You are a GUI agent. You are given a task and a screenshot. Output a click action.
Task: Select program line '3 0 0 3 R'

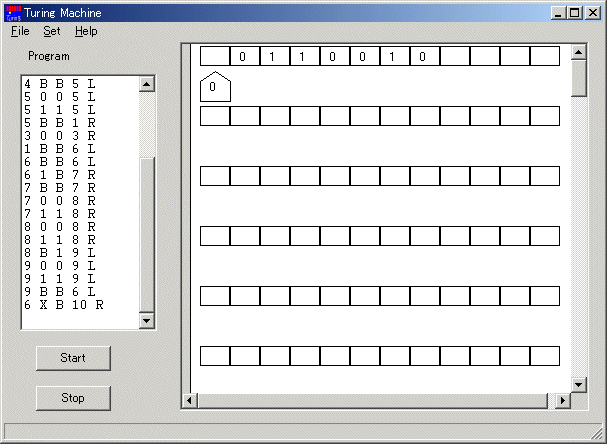(60, 136)
